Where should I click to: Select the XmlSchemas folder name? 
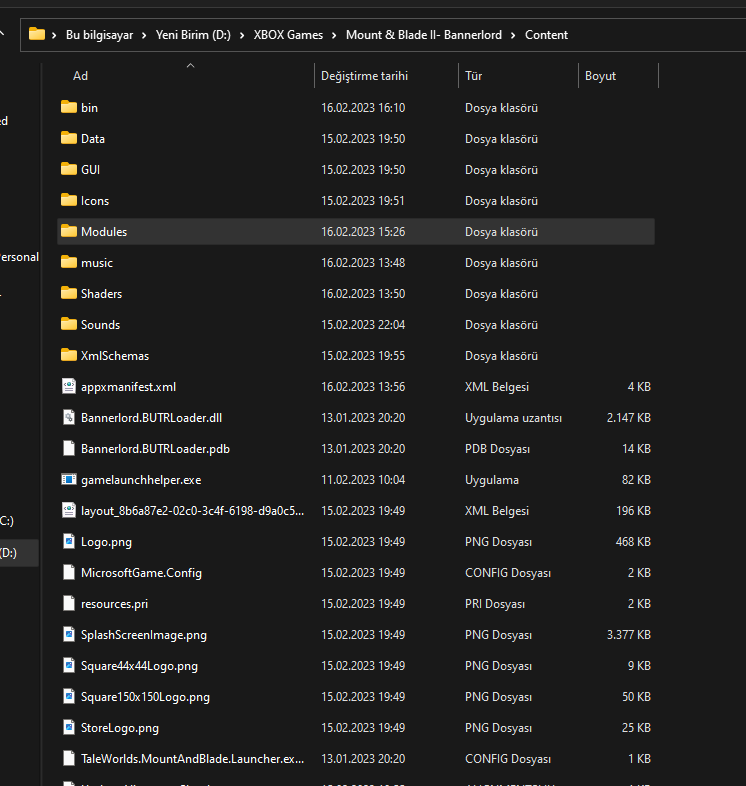point(115,355)
